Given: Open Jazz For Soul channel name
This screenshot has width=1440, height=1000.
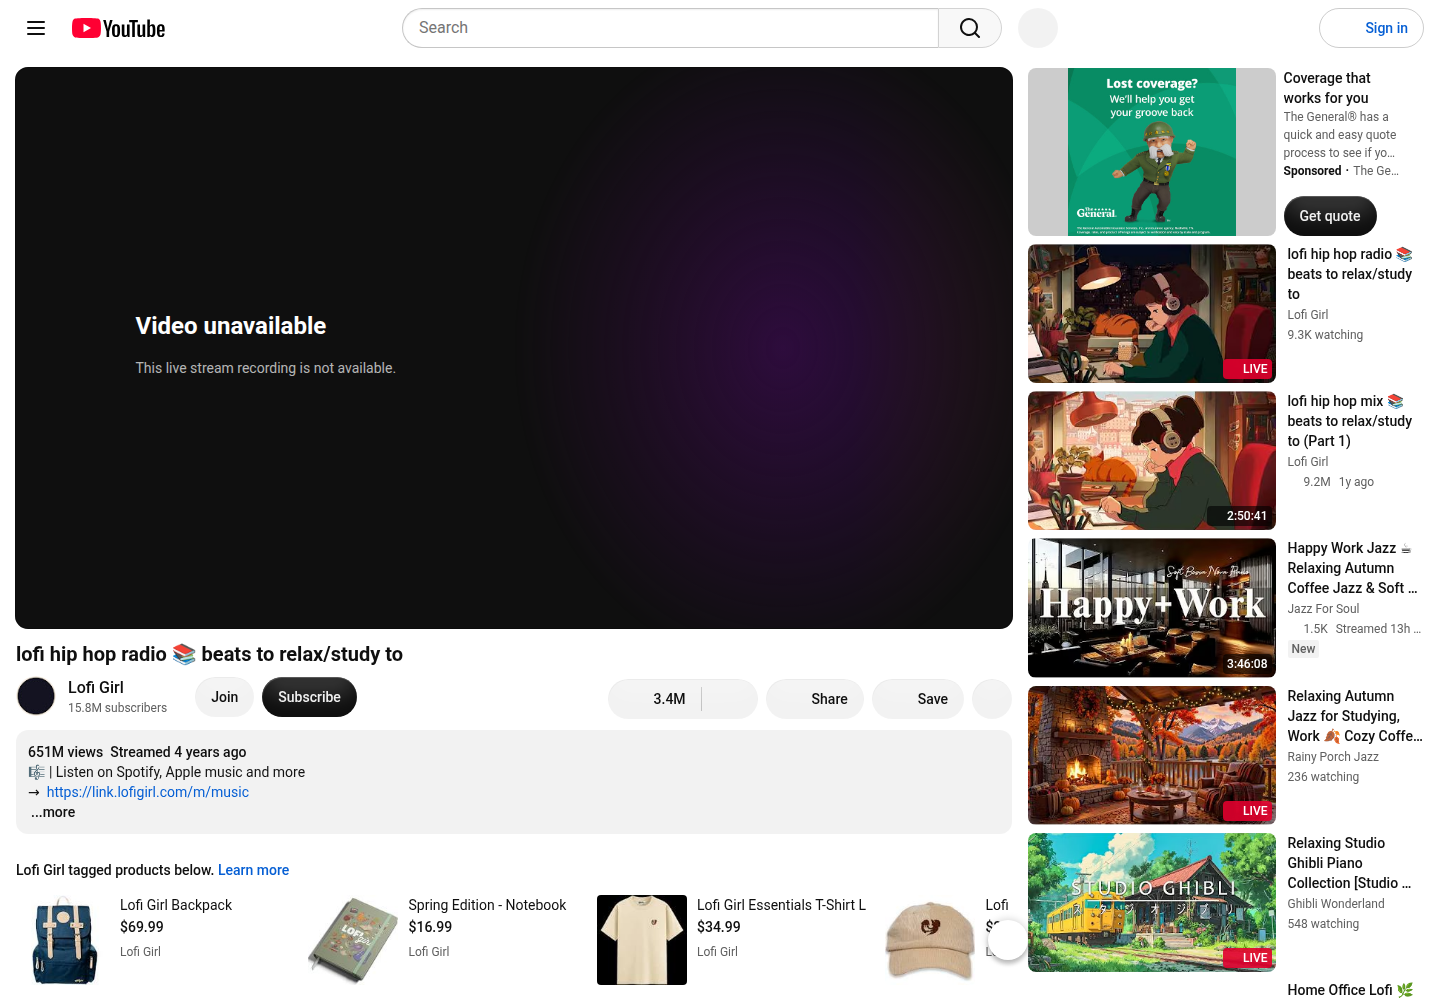Looking at the screenshot, I should point(1323,609).
